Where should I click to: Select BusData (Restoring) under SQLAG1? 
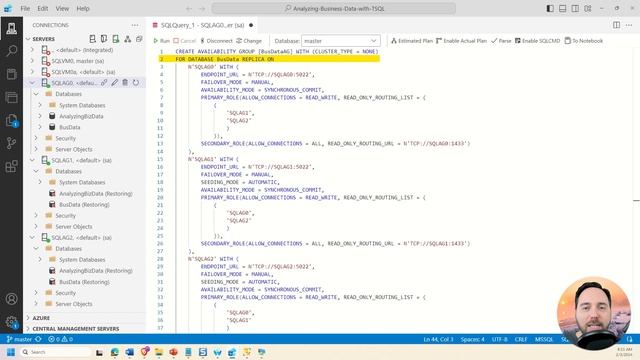[x=84, y=204]
